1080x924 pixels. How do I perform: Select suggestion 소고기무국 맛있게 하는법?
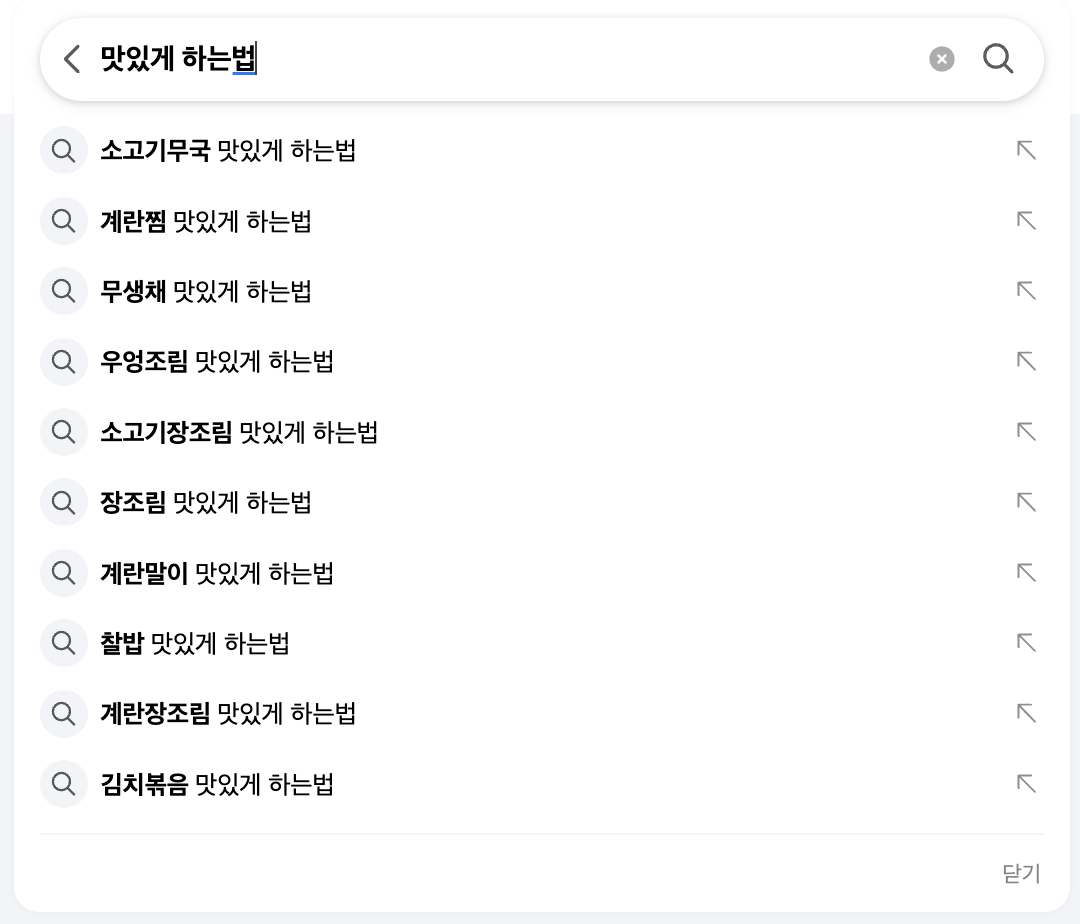228,150
